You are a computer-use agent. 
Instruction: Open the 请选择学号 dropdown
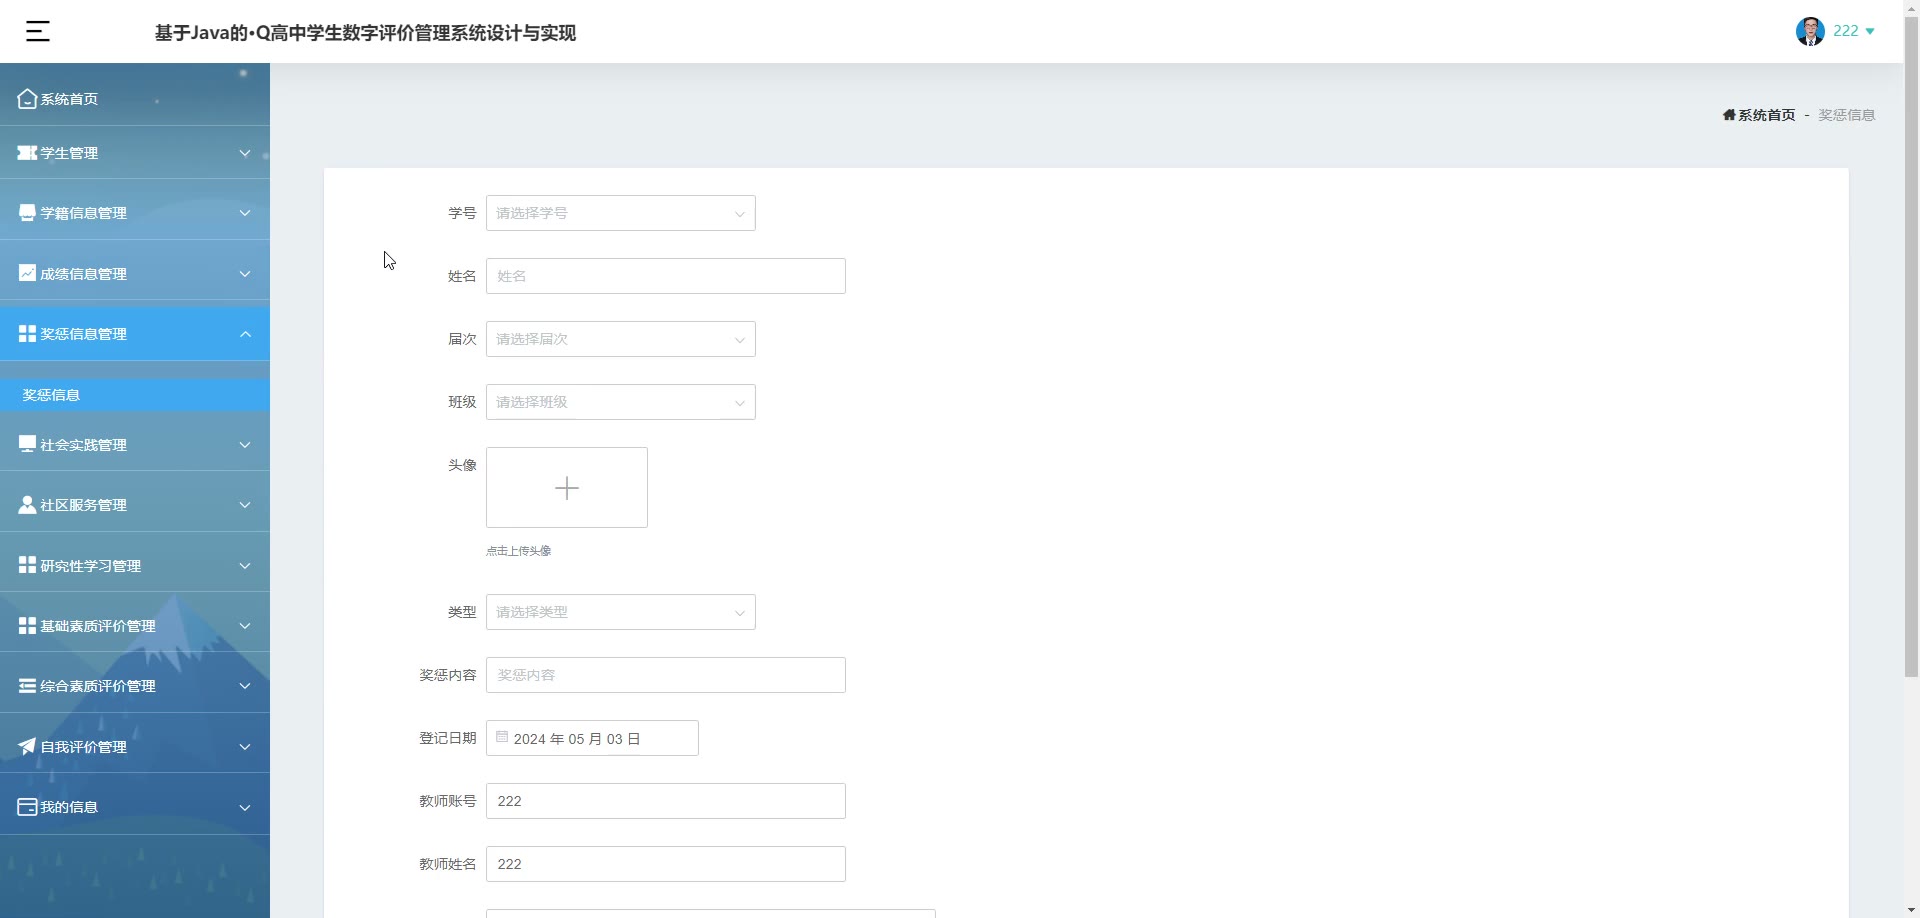(621, 213)
